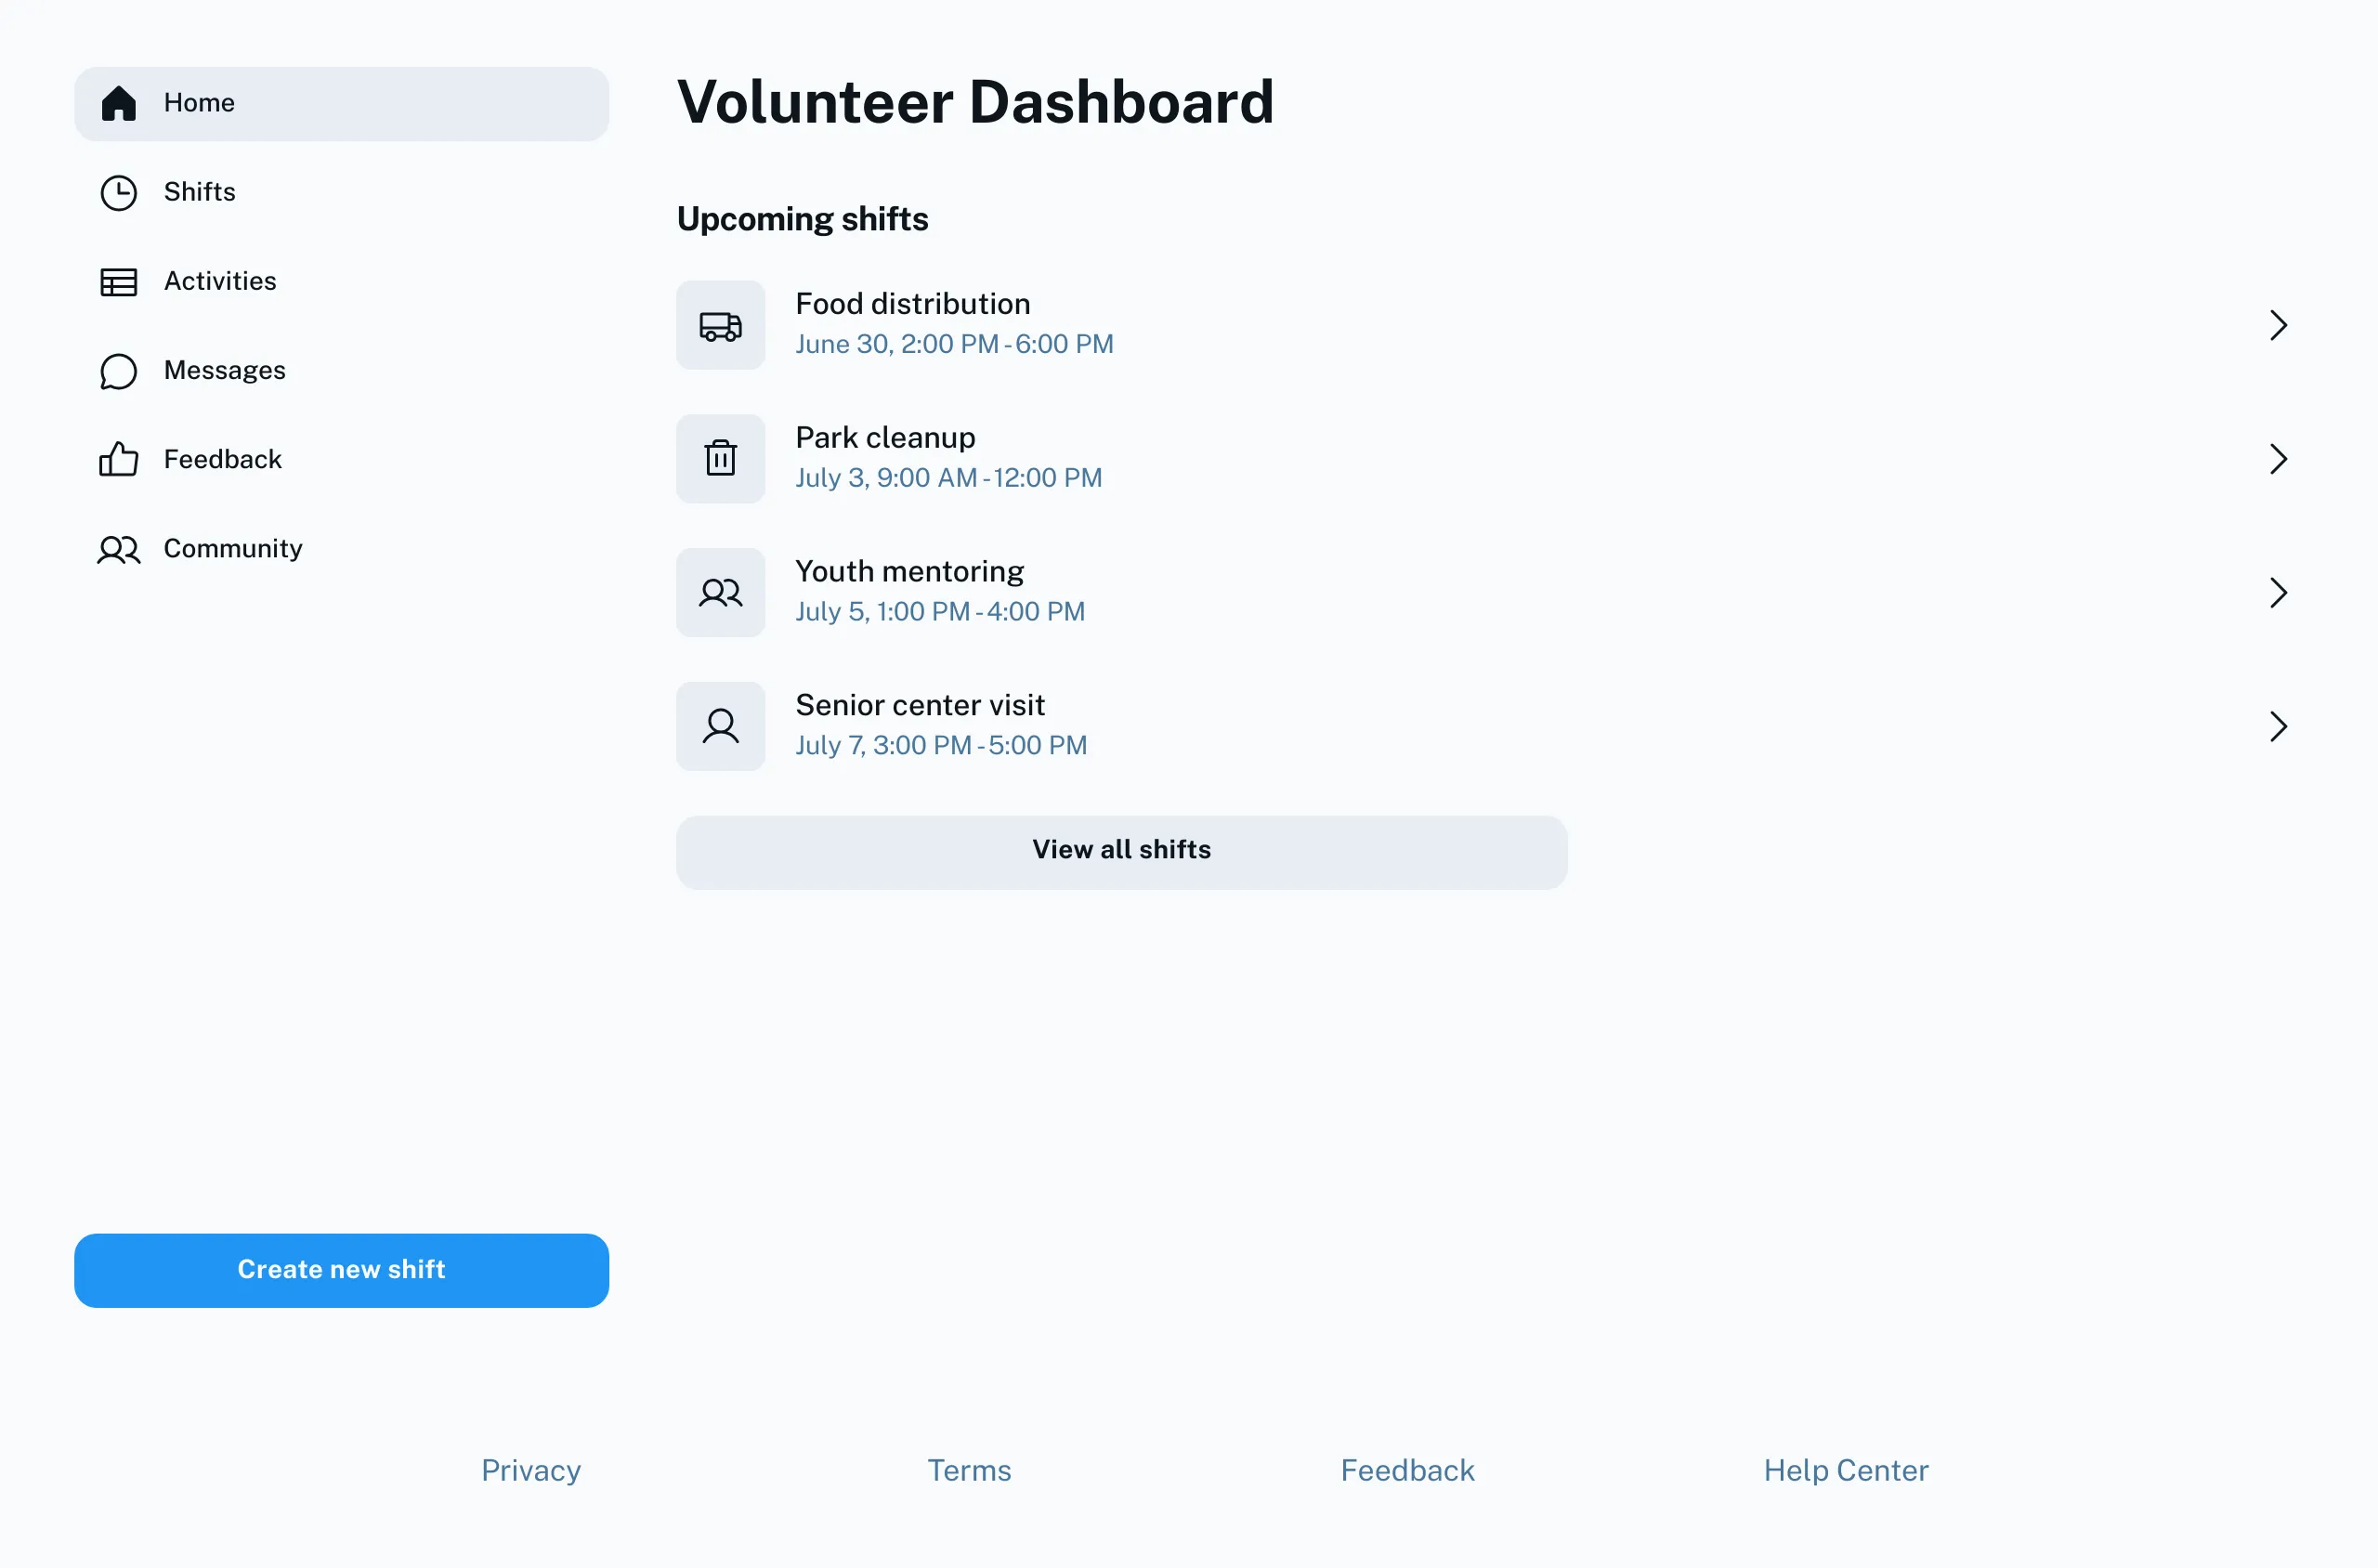
Task: Select the Food distribution shift title
Action: [x=912, y=304]
